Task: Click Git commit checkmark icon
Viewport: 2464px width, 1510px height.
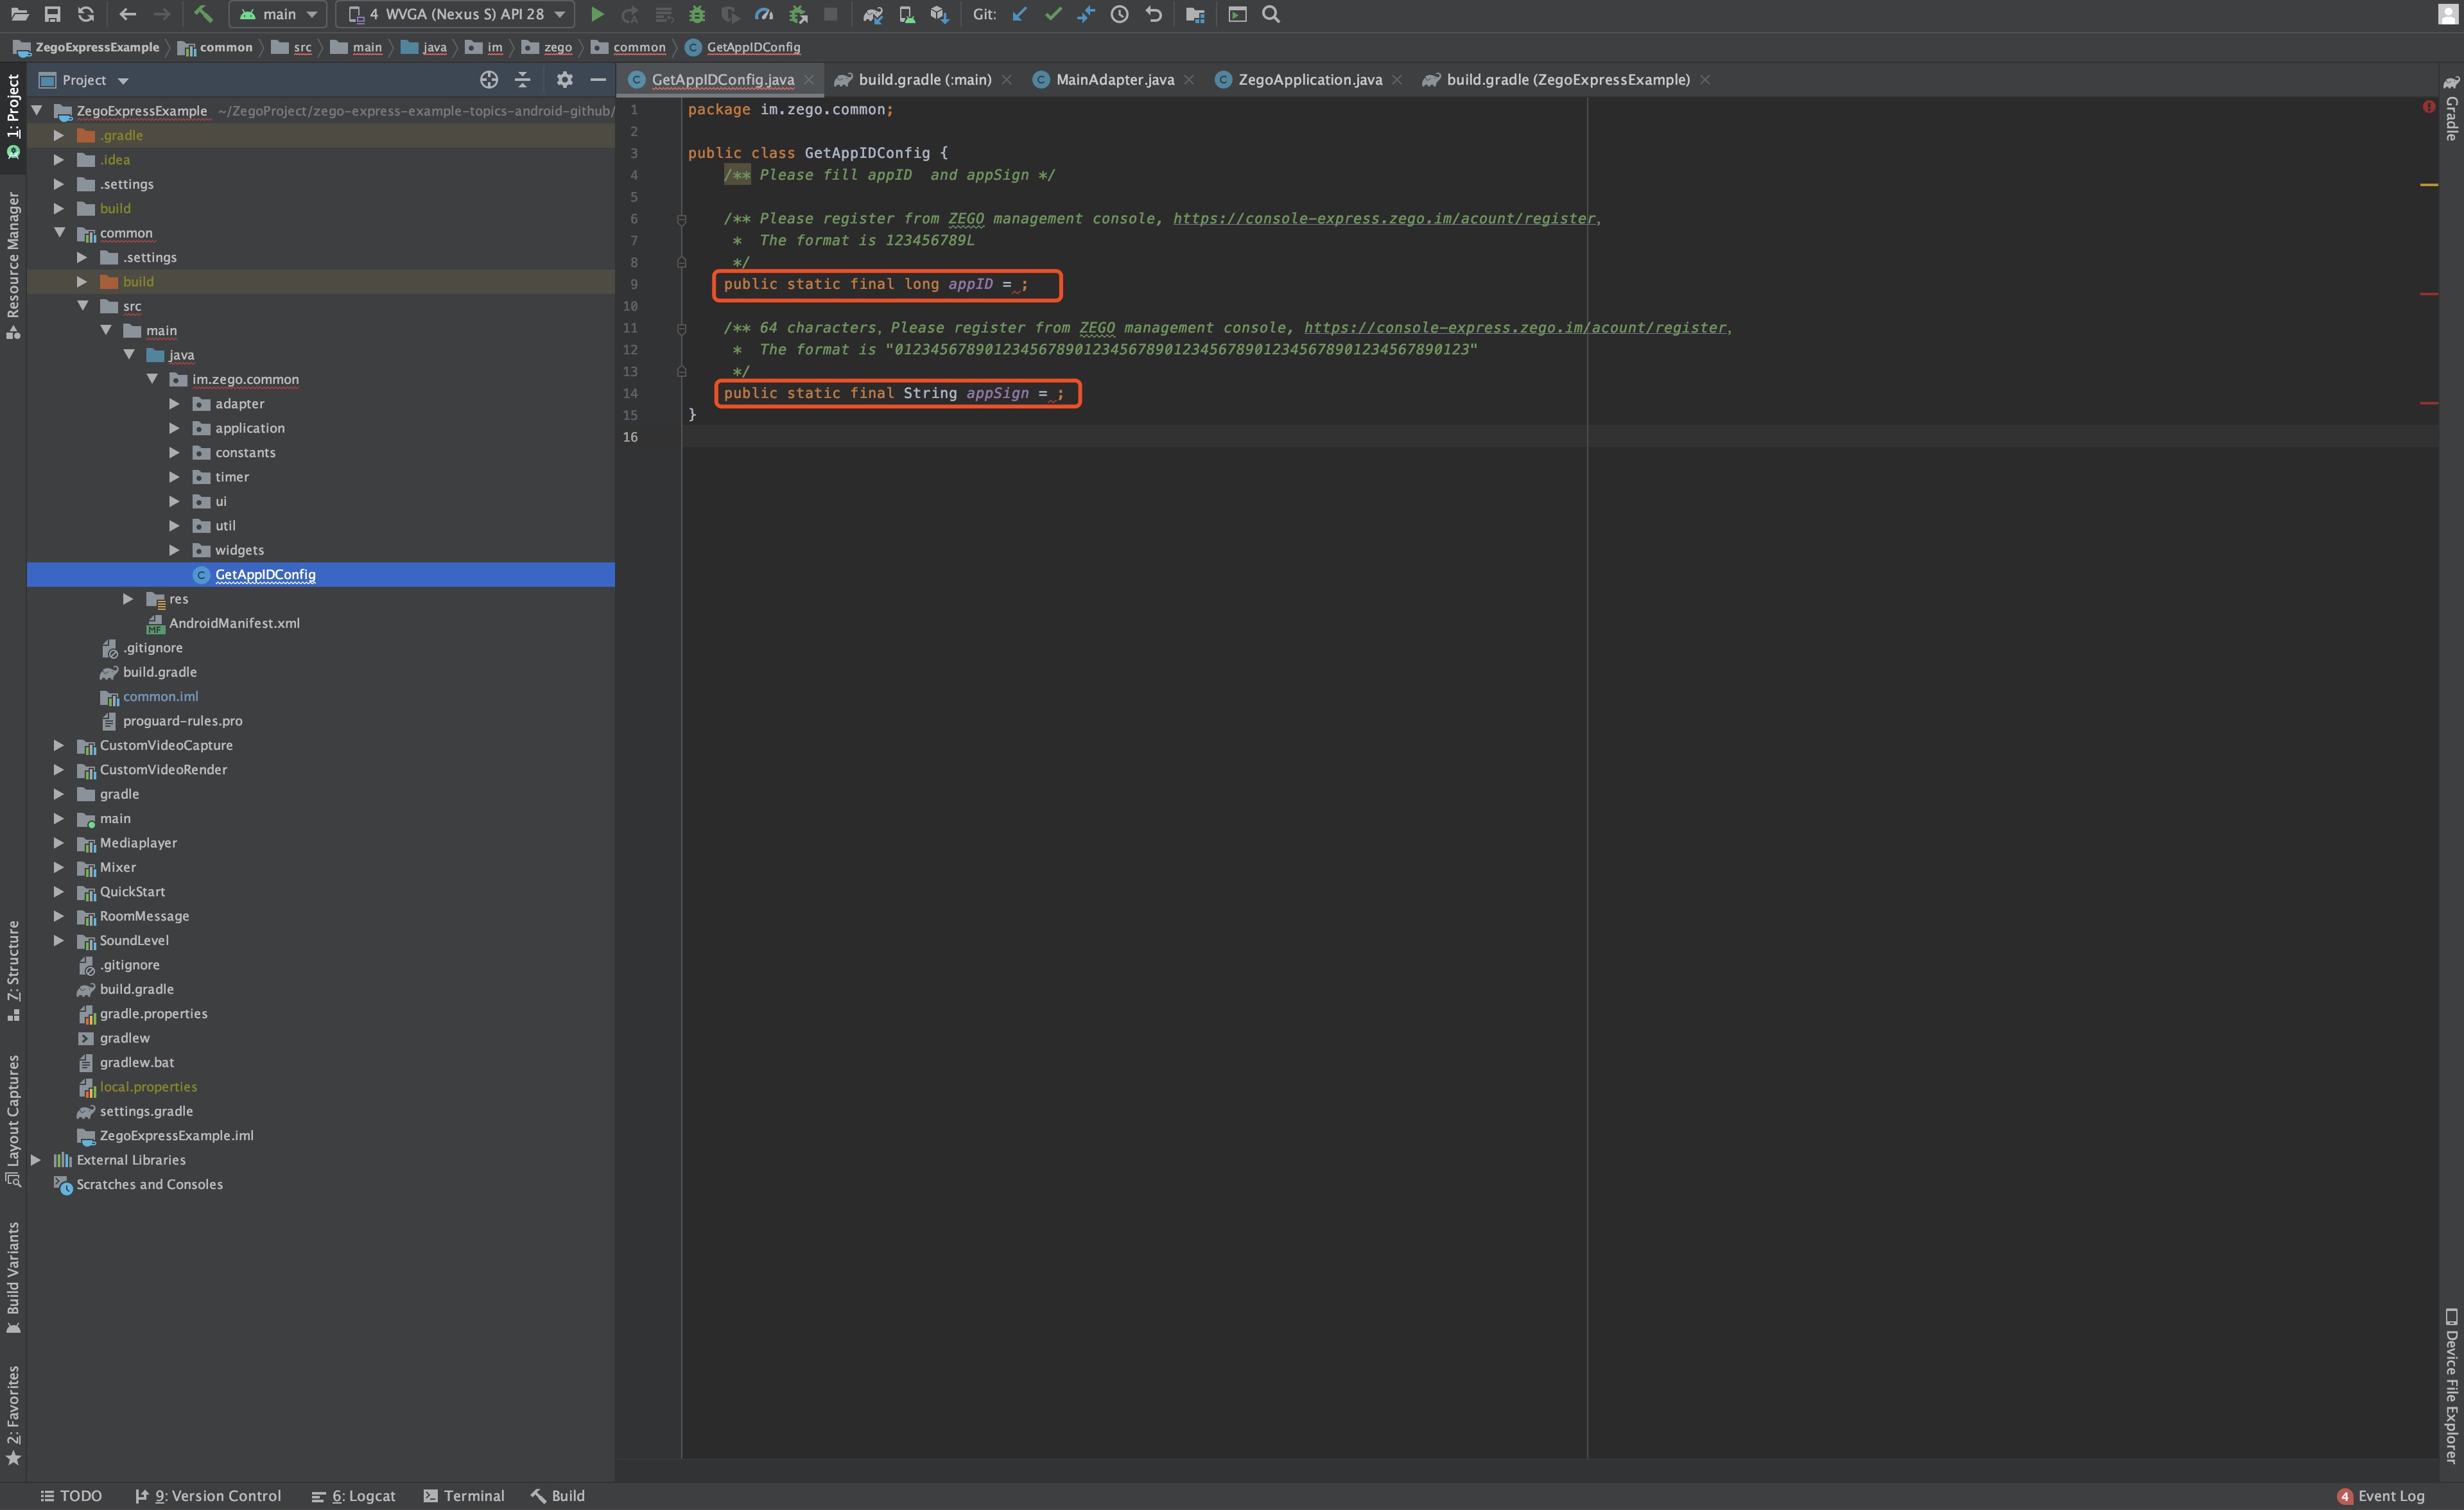Action: pos(1053,14)
